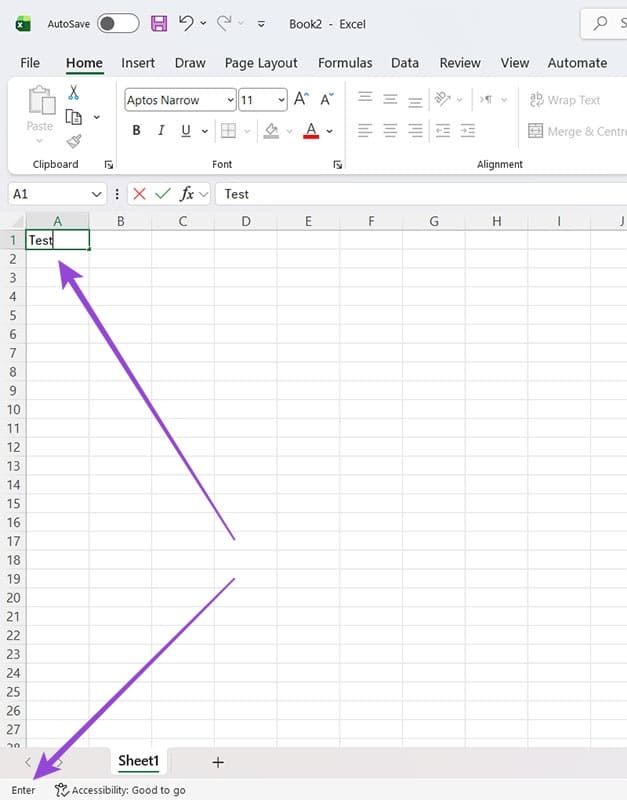The width and height of the screenshot is (627, 800).
Task: Expand the font size dropdown
Action: pyautogui.click(x=281, y=100)
